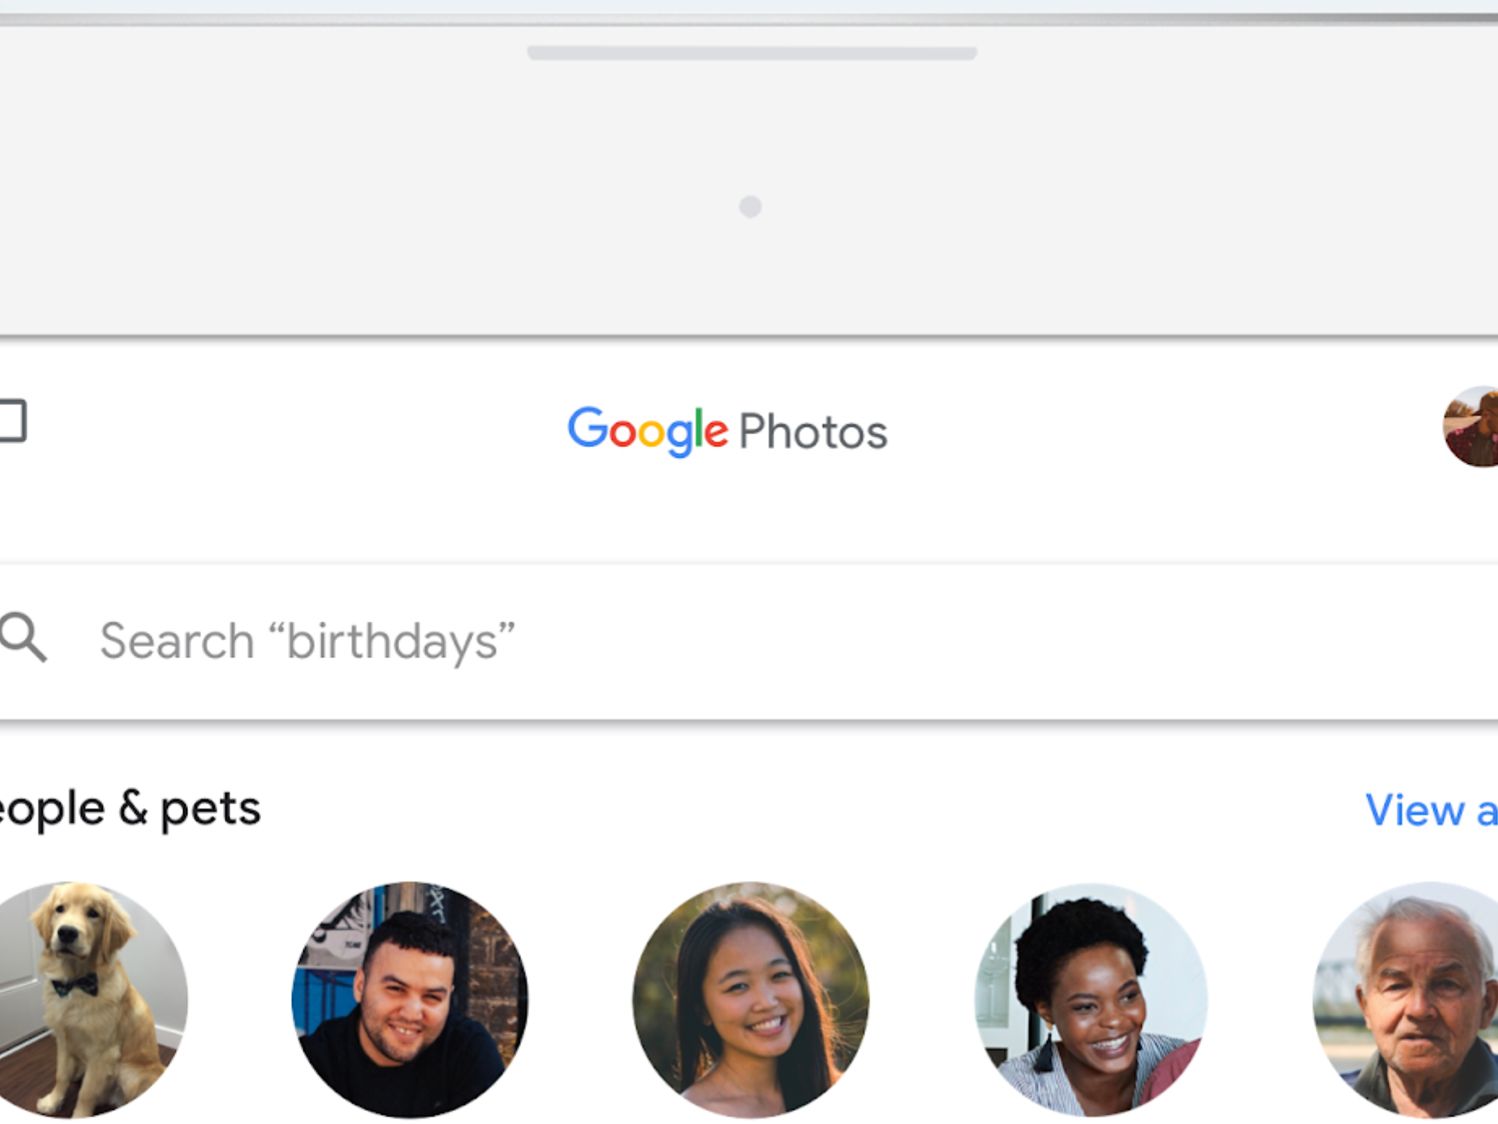Click the blank tablet bezel below the camera

pos(750,280)
